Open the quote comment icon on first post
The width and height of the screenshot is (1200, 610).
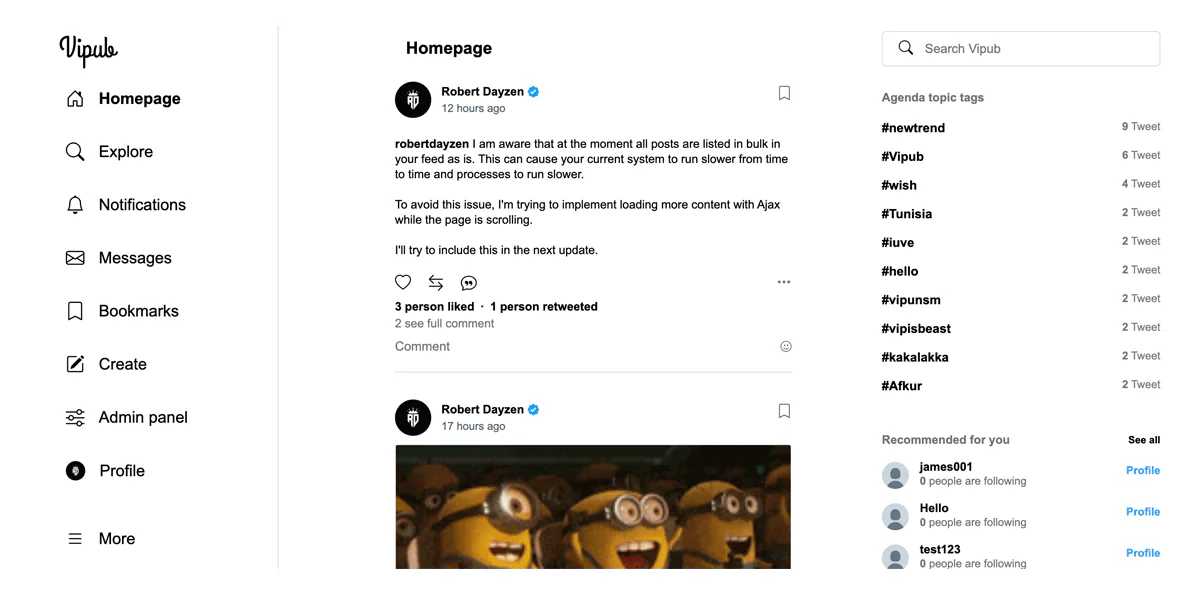(469, 283)
